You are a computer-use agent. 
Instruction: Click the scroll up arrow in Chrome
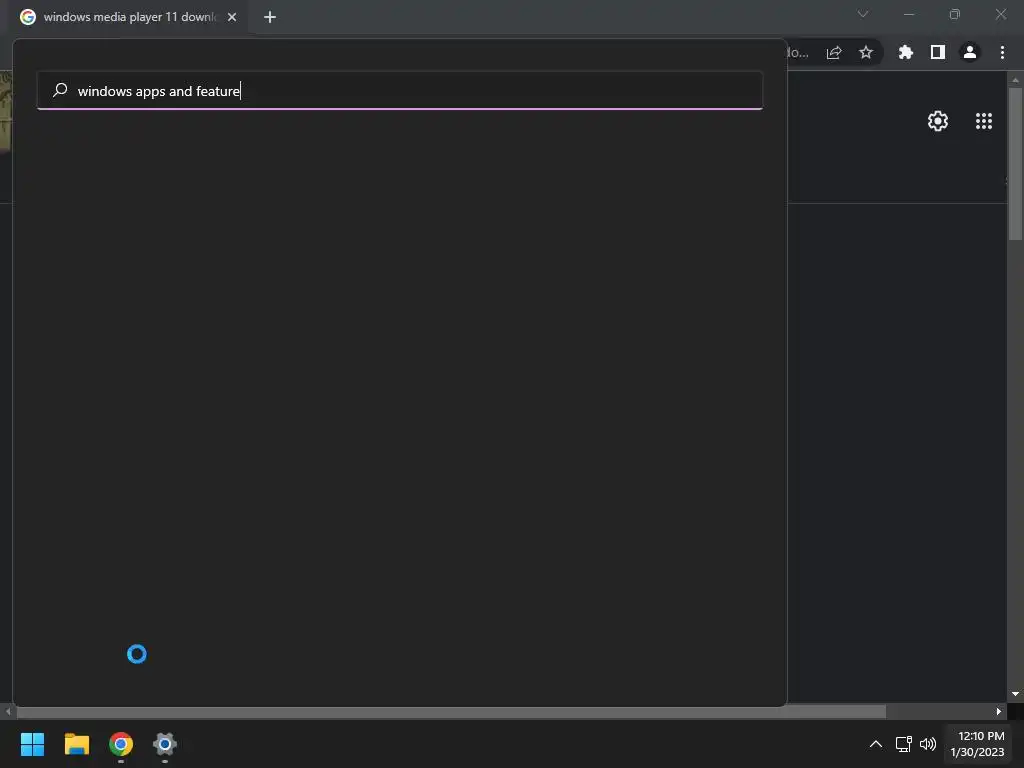tap(1015, 80)
